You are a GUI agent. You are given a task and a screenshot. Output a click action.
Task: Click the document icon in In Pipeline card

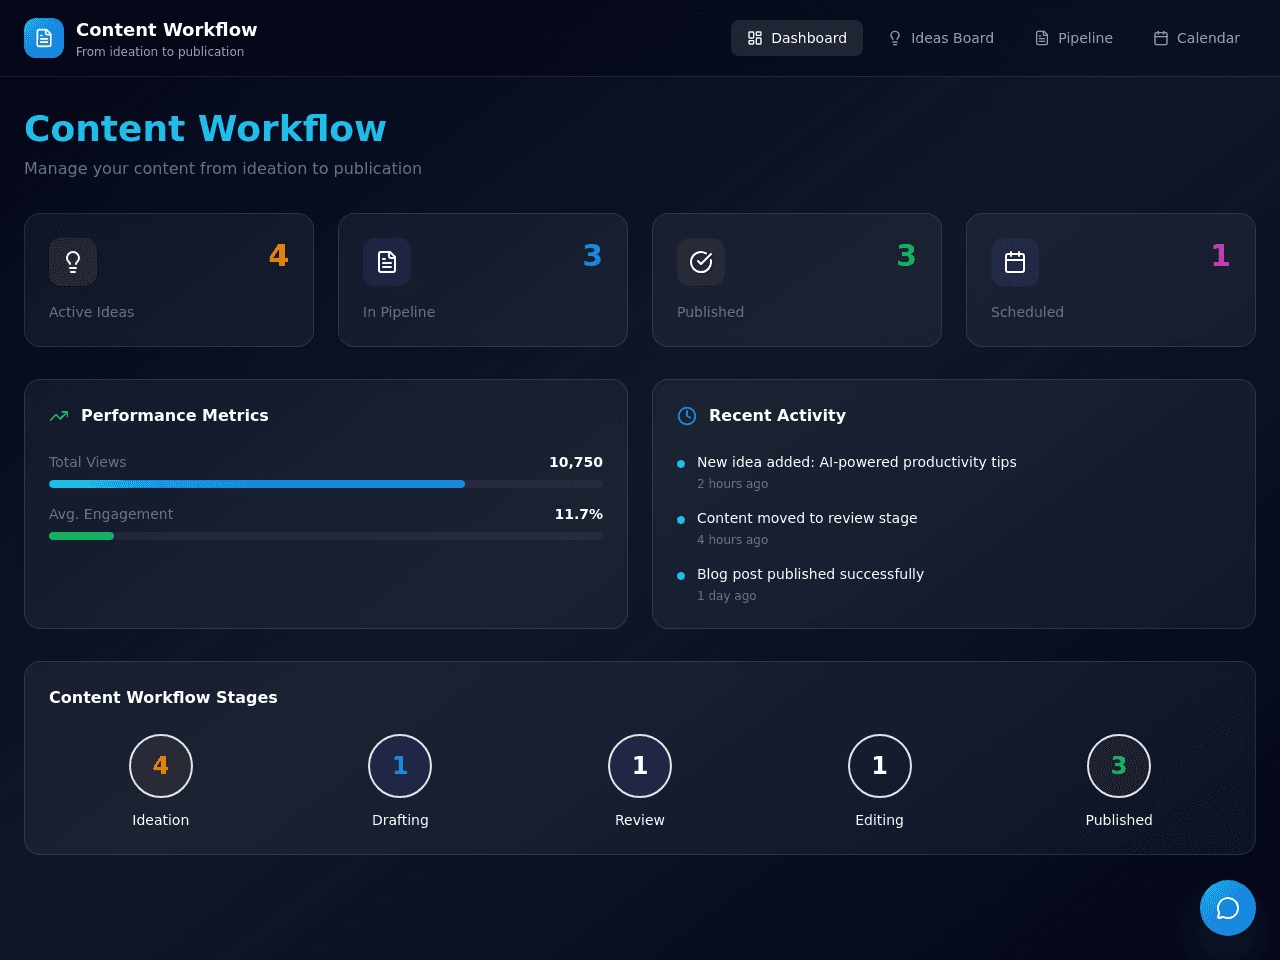coord(387,262)
